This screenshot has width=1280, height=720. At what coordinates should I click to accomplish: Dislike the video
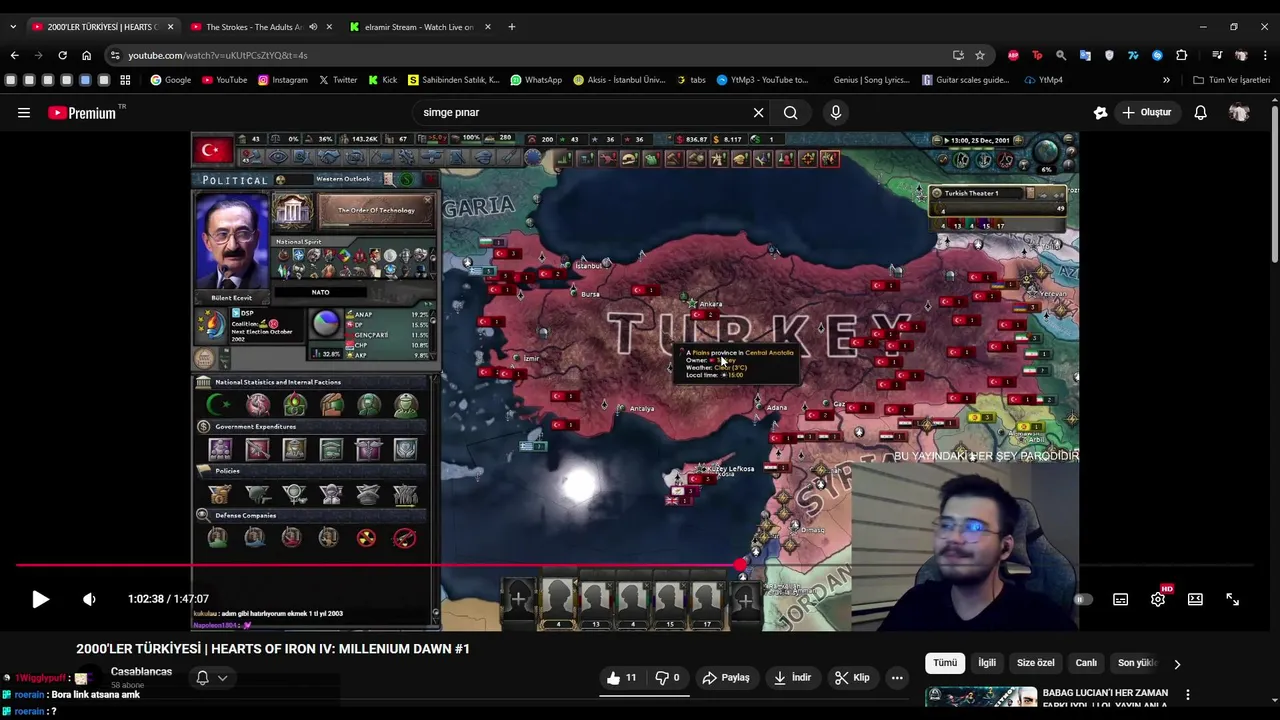tap(667, 678)
